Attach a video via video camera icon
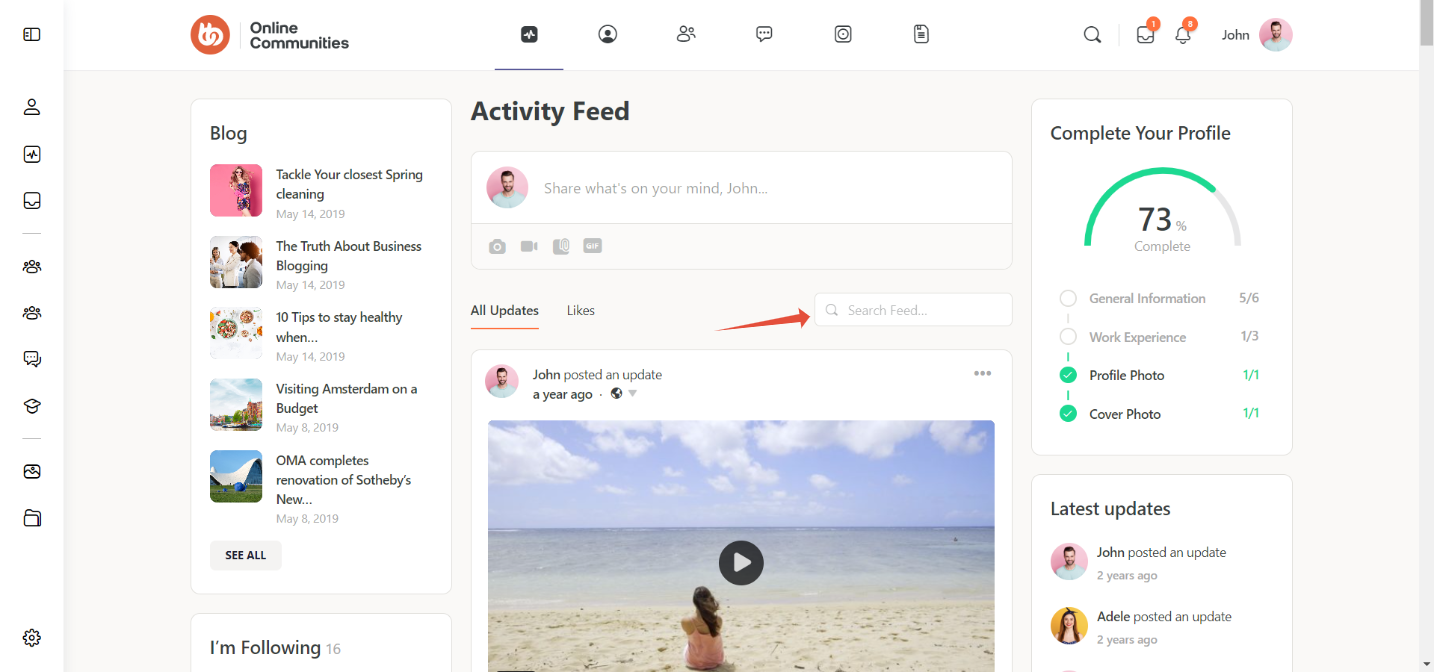 529,246
